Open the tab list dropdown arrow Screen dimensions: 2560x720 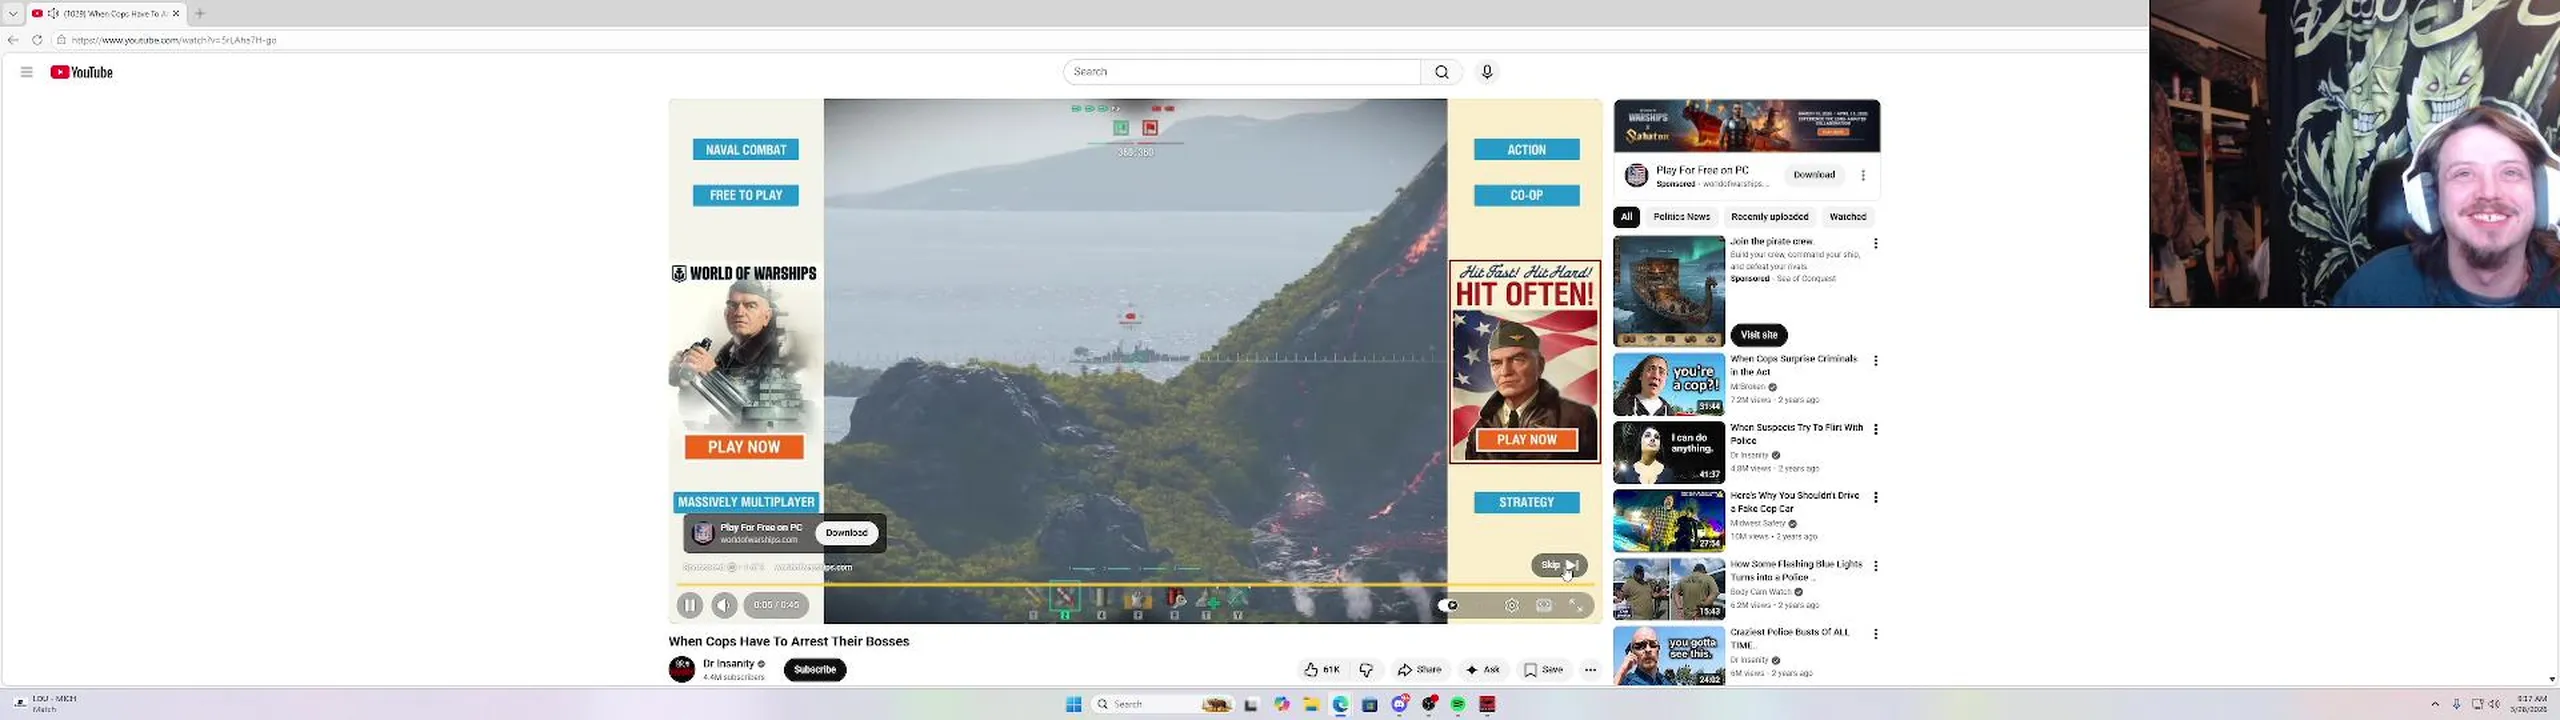point(13,13)
